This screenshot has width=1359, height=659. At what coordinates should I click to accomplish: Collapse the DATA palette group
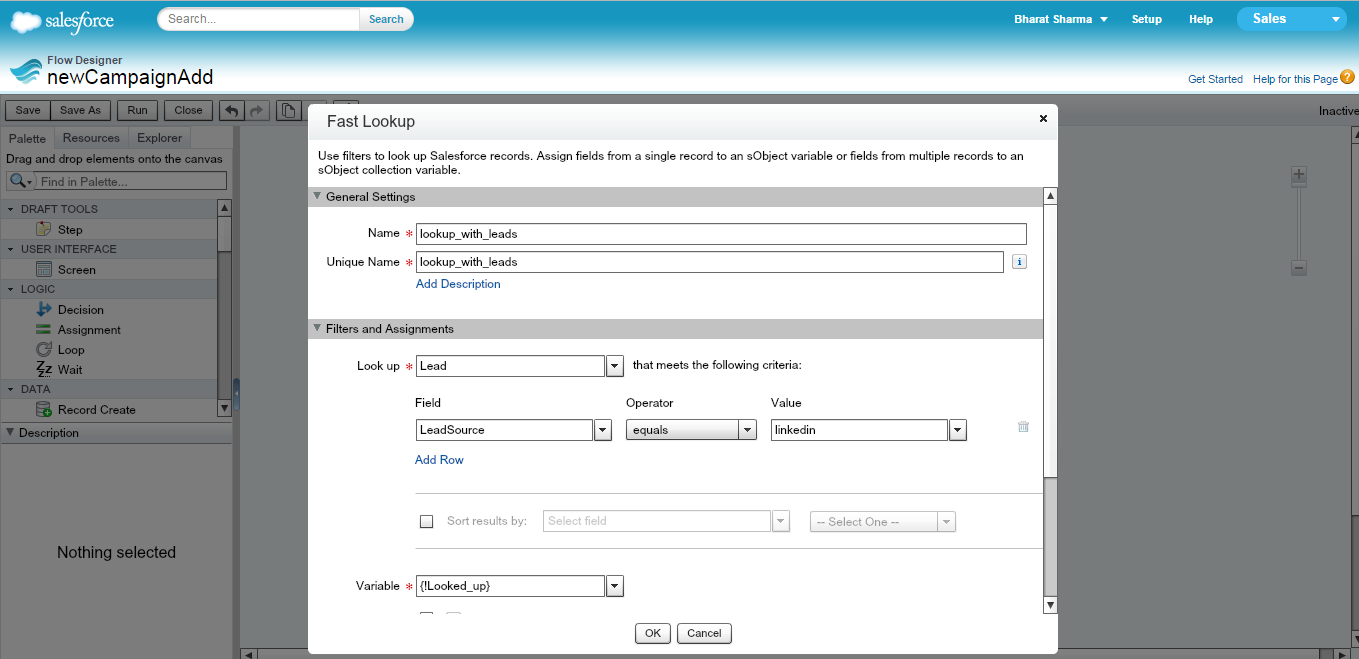pyautogui.click(x=11, y=389)
